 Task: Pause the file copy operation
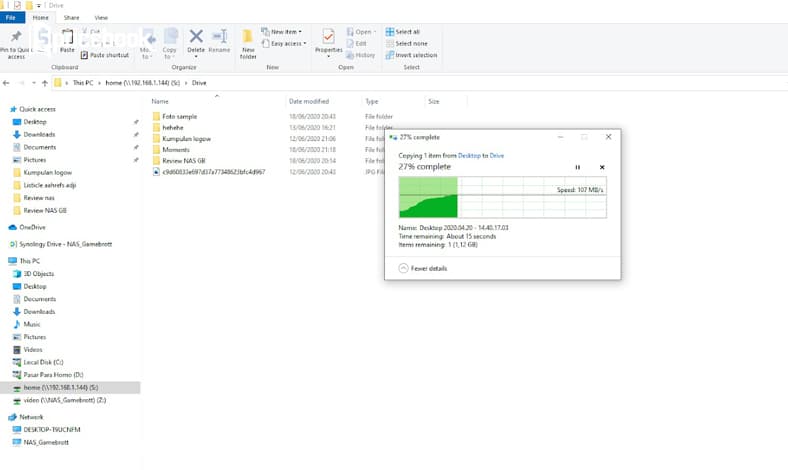(577, 167)
